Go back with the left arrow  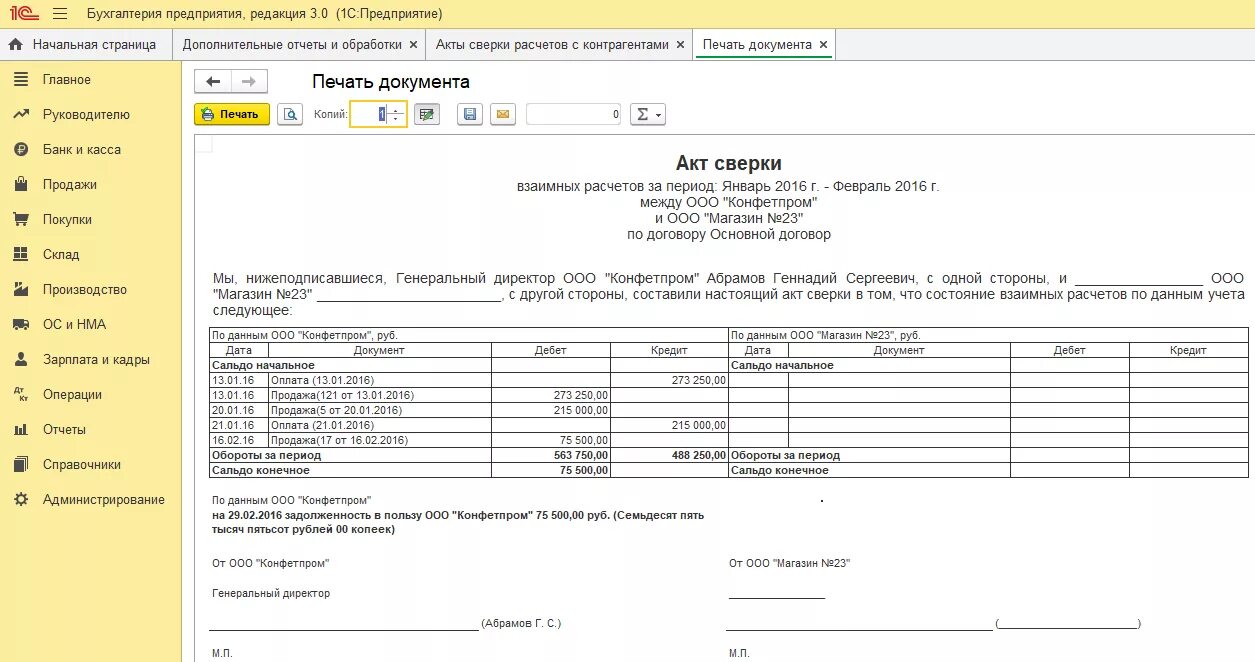tap(212, 82)
